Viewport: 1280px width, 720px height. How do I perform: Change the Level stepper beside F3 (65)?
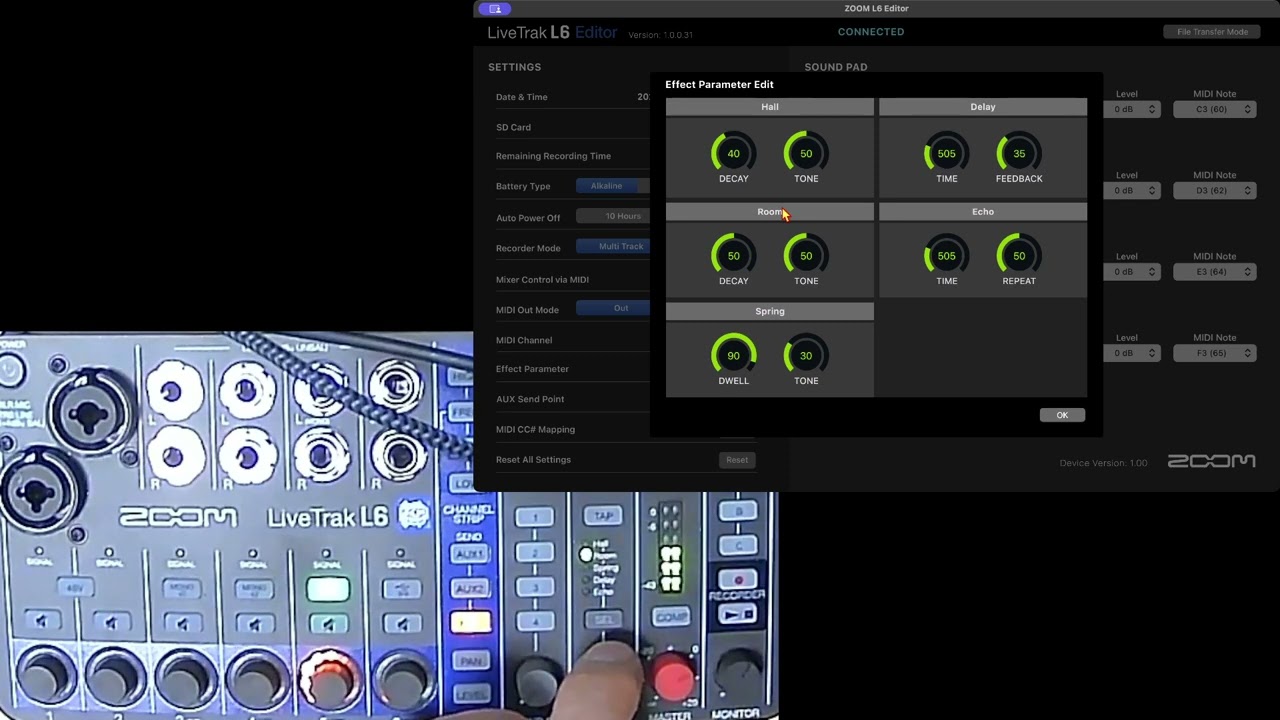(x=1133, y=353)
